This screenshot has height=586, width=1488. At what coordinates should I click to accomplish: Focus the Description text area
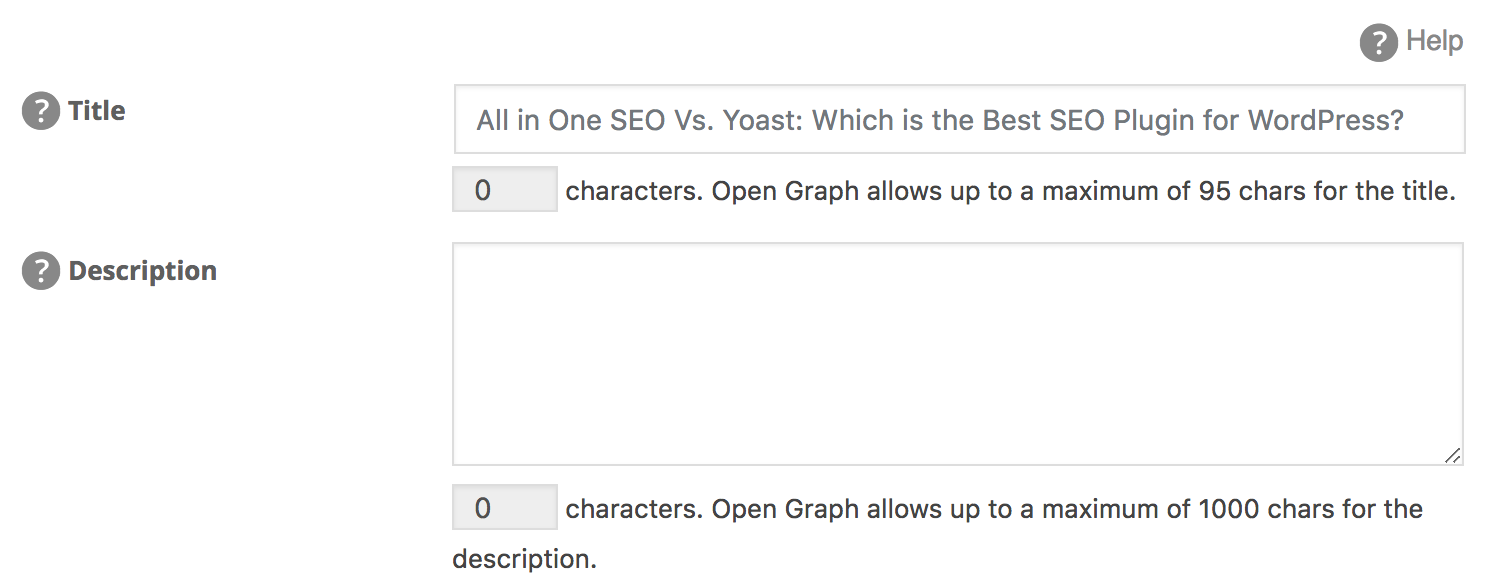pos(958,354)
